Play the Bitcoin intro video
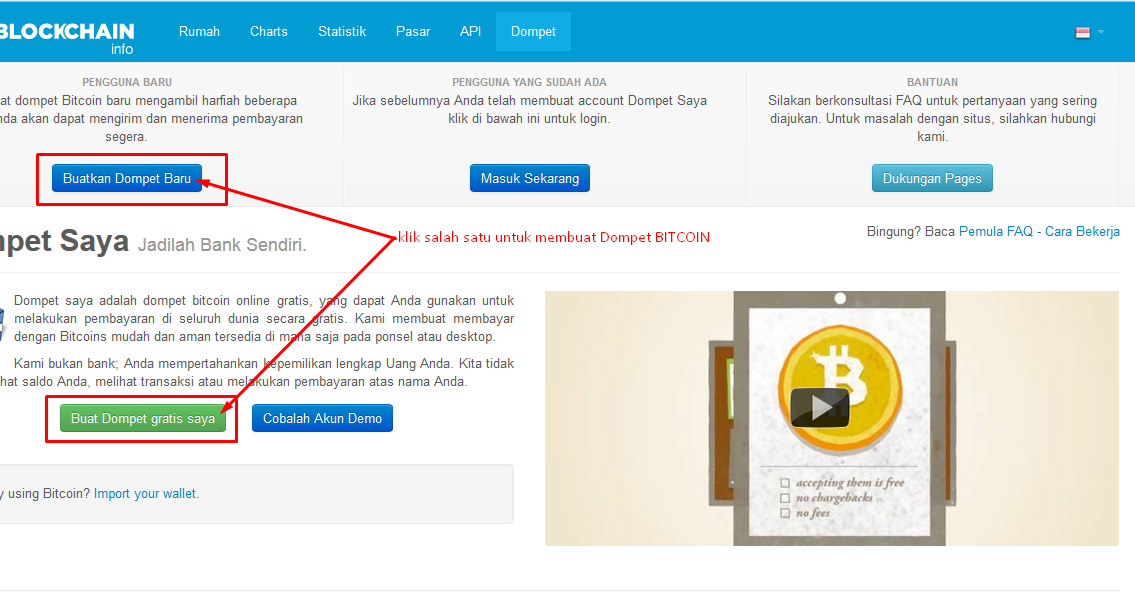The image size is (1135, 596). pos(819,407)
